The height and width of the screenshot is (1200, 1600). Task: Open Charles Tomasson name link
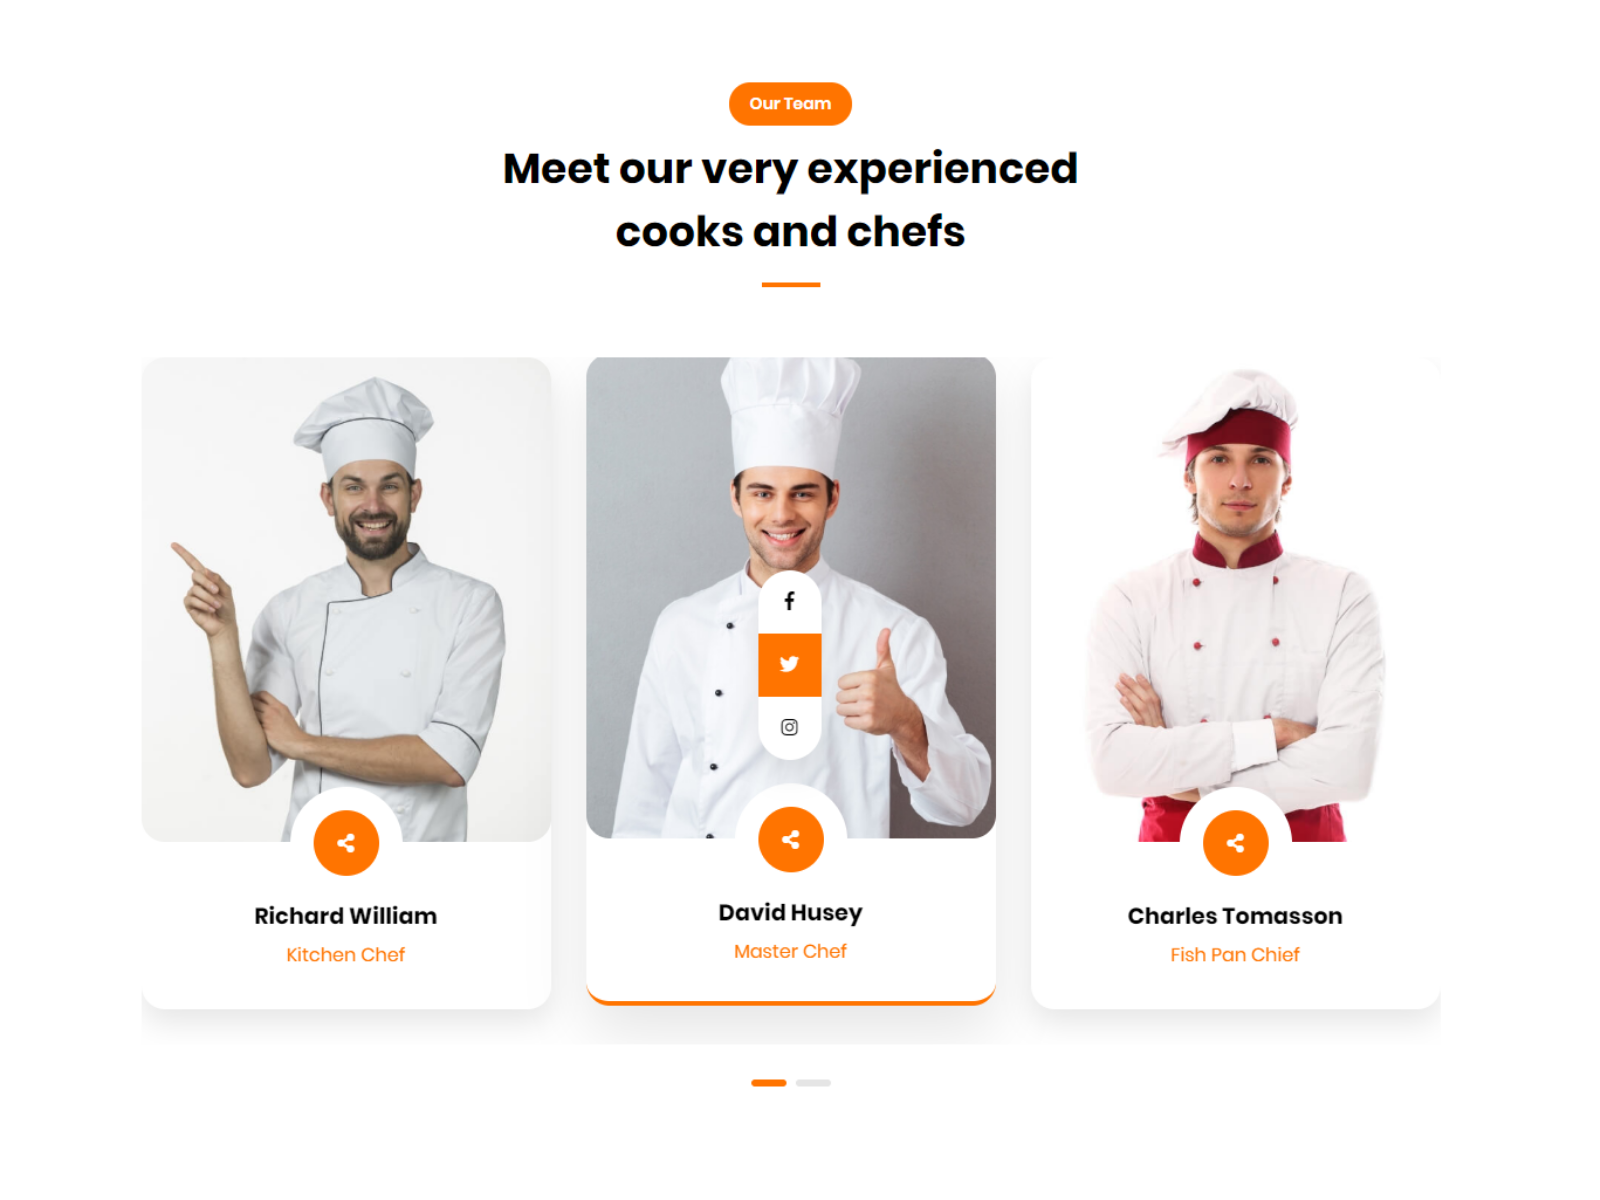1235,916
